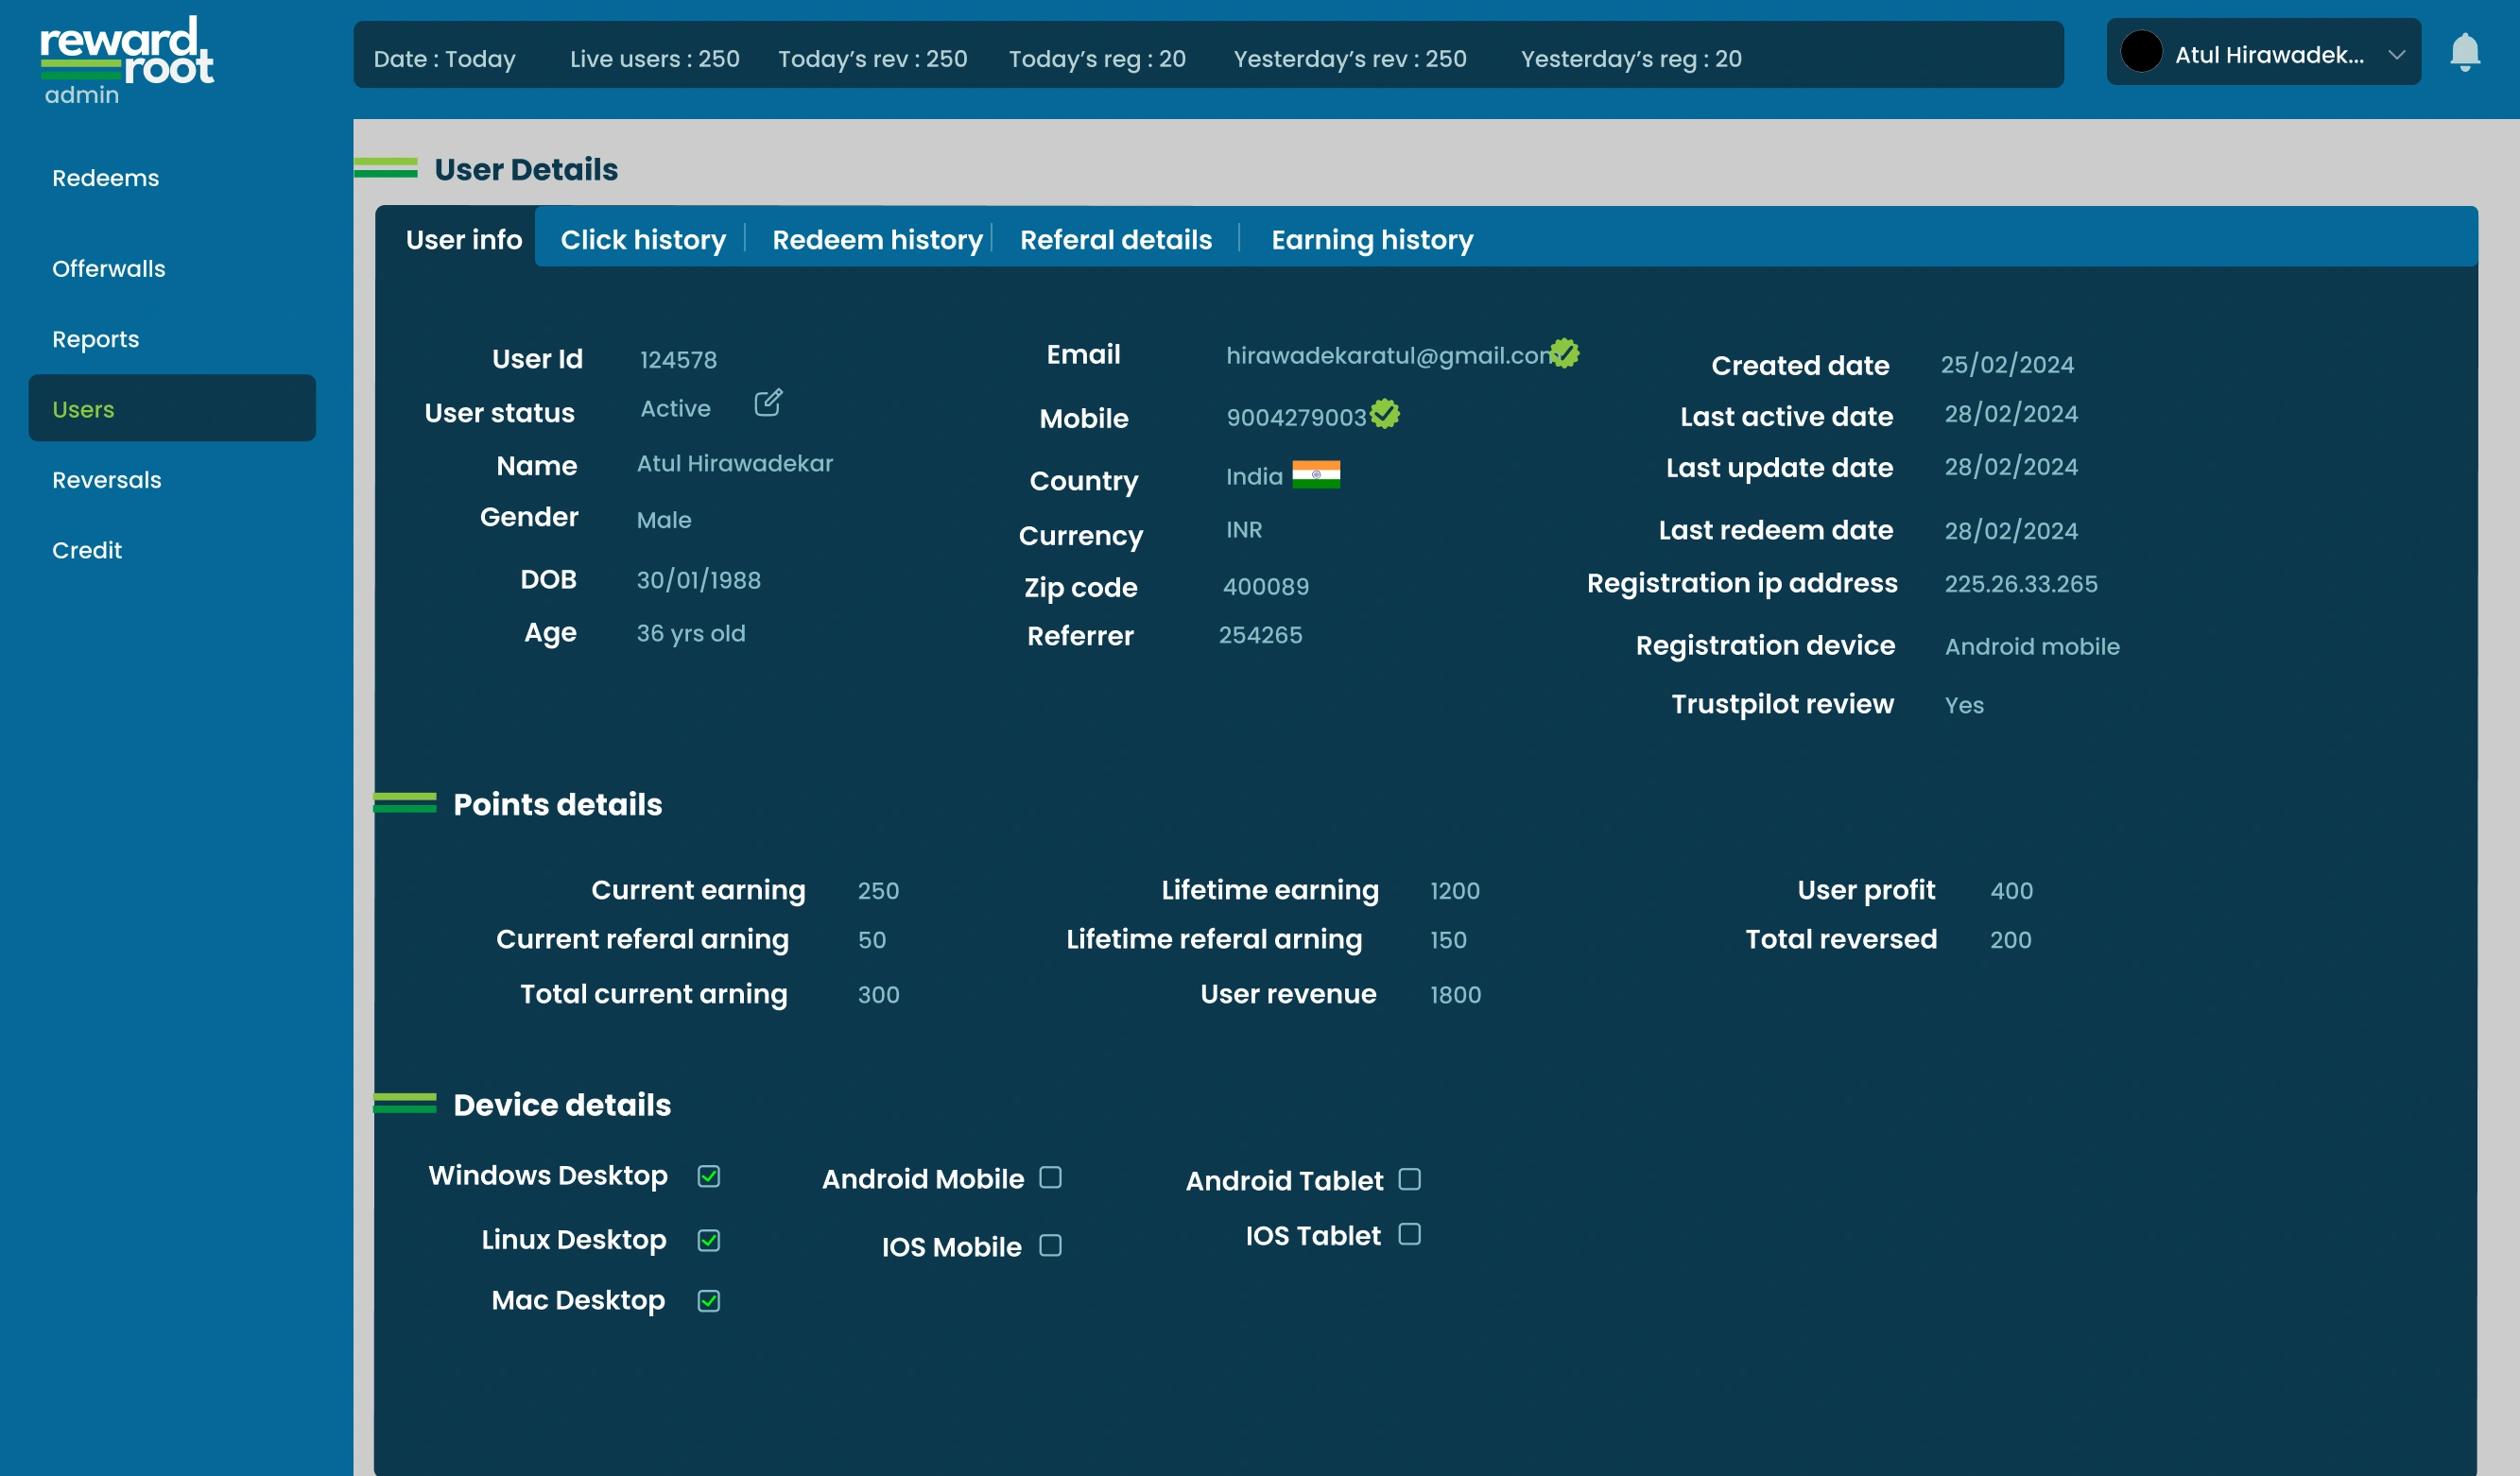Switch to the Click history tab

click(x=643, y=239)
